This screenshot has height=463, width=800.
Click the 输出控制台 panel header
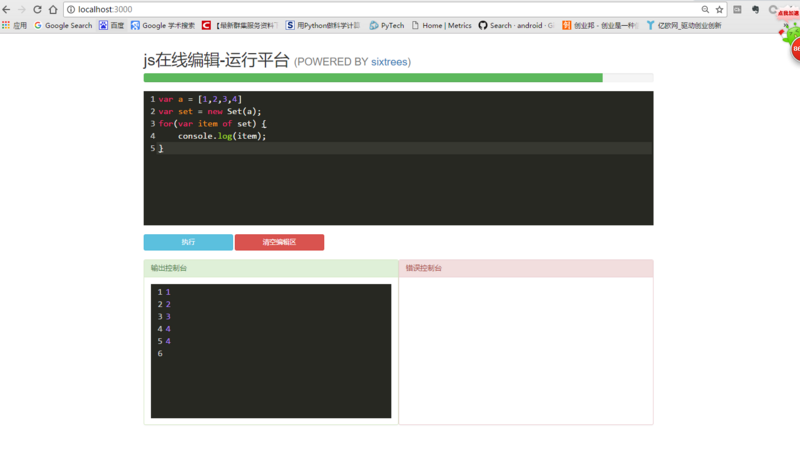coord(271,268)
